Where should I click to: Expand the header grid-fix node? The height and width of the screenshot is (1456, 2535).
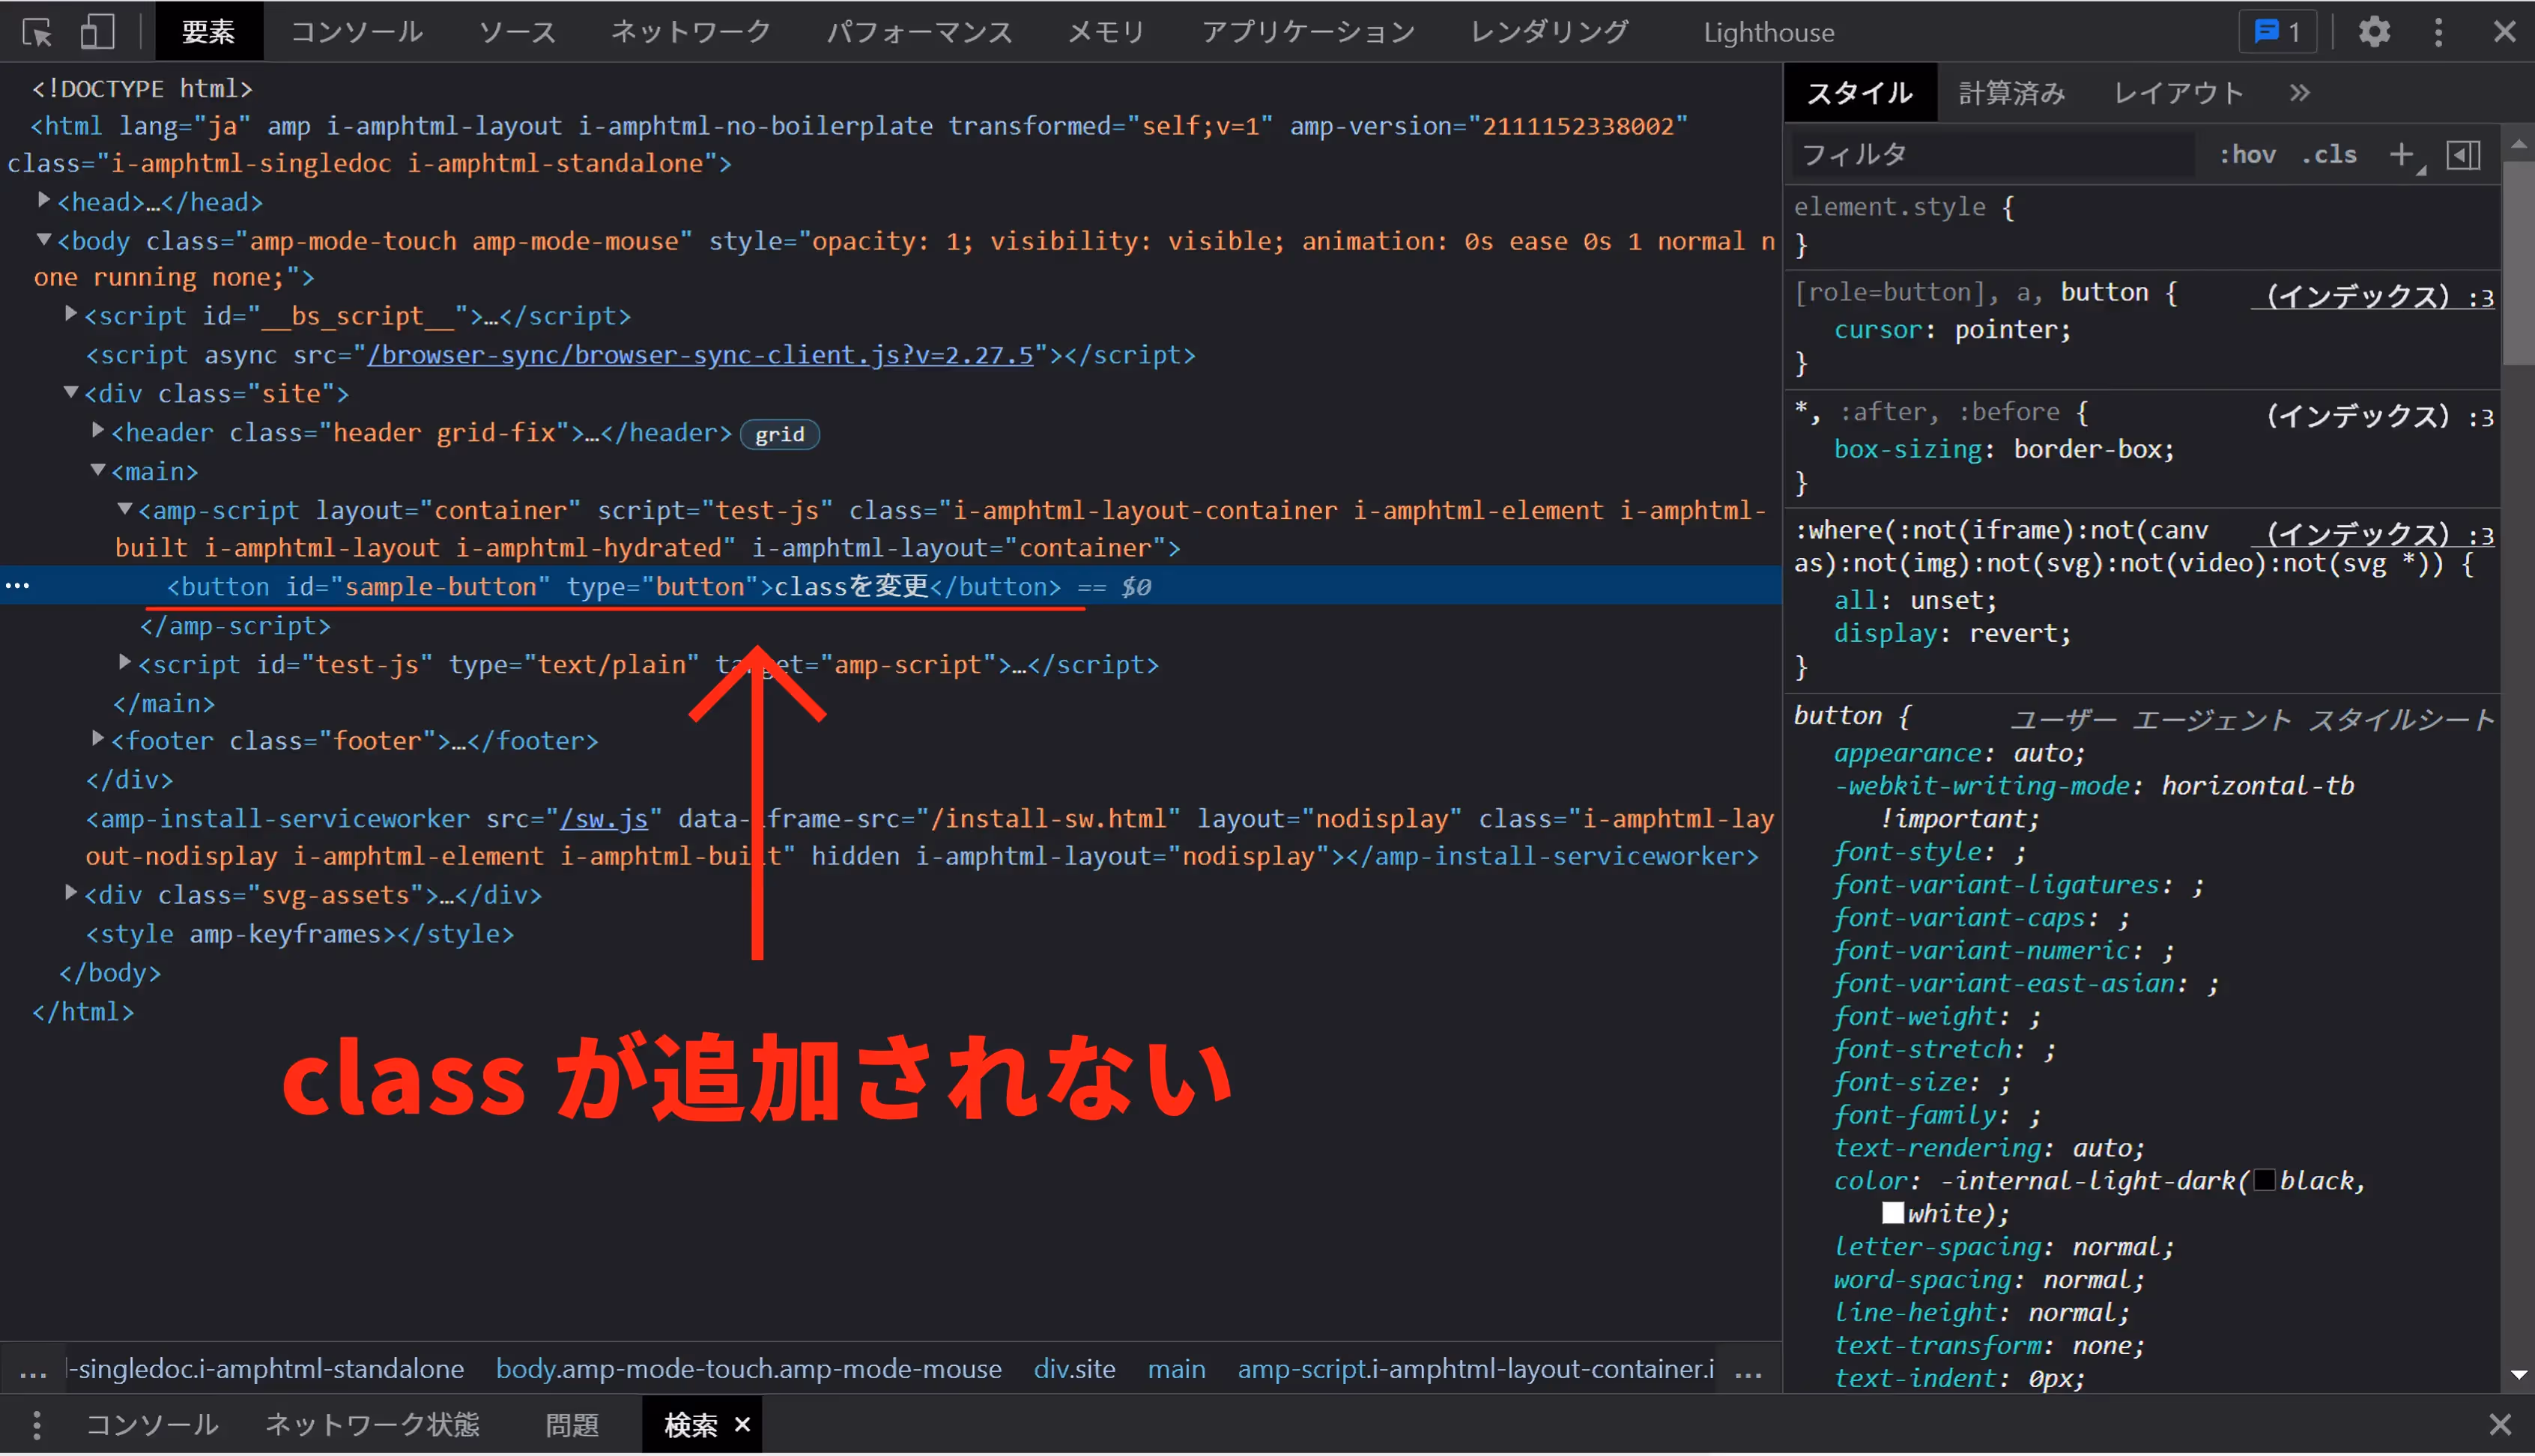[x=98, y=431]
